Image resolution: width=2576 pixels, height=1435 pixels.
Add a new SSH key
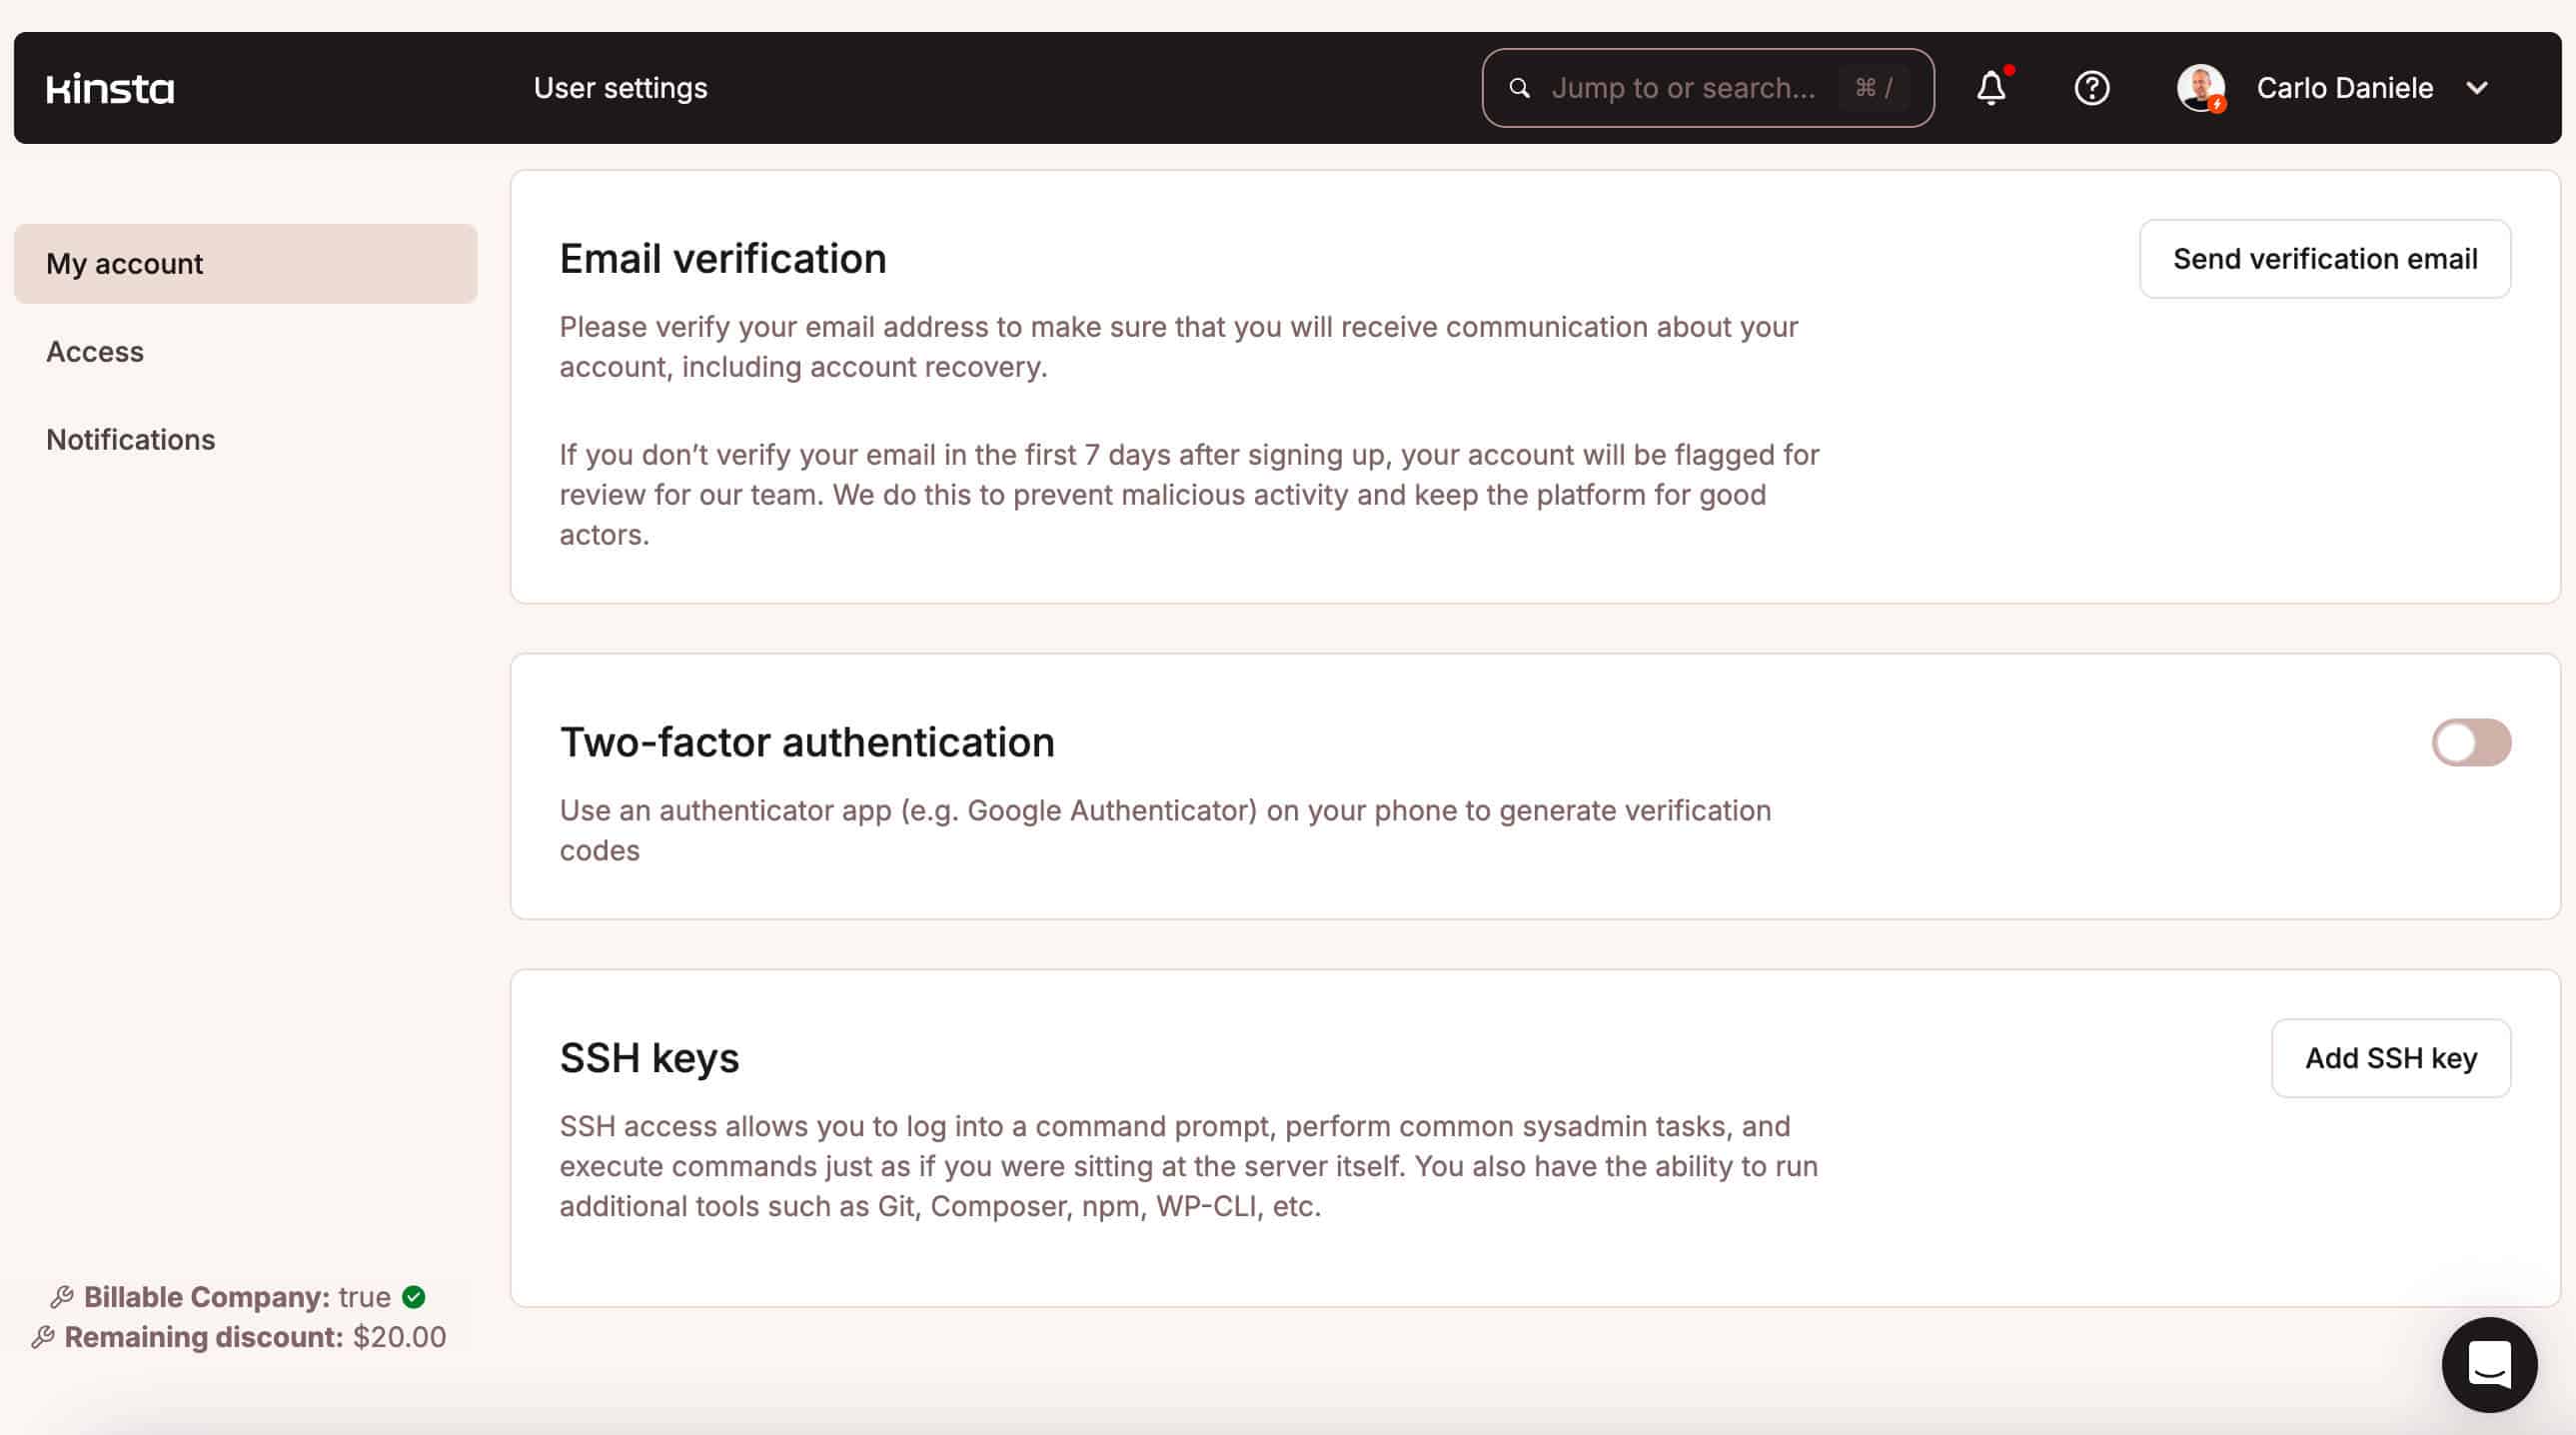pyautogui.click(x=2391, y=1057)
